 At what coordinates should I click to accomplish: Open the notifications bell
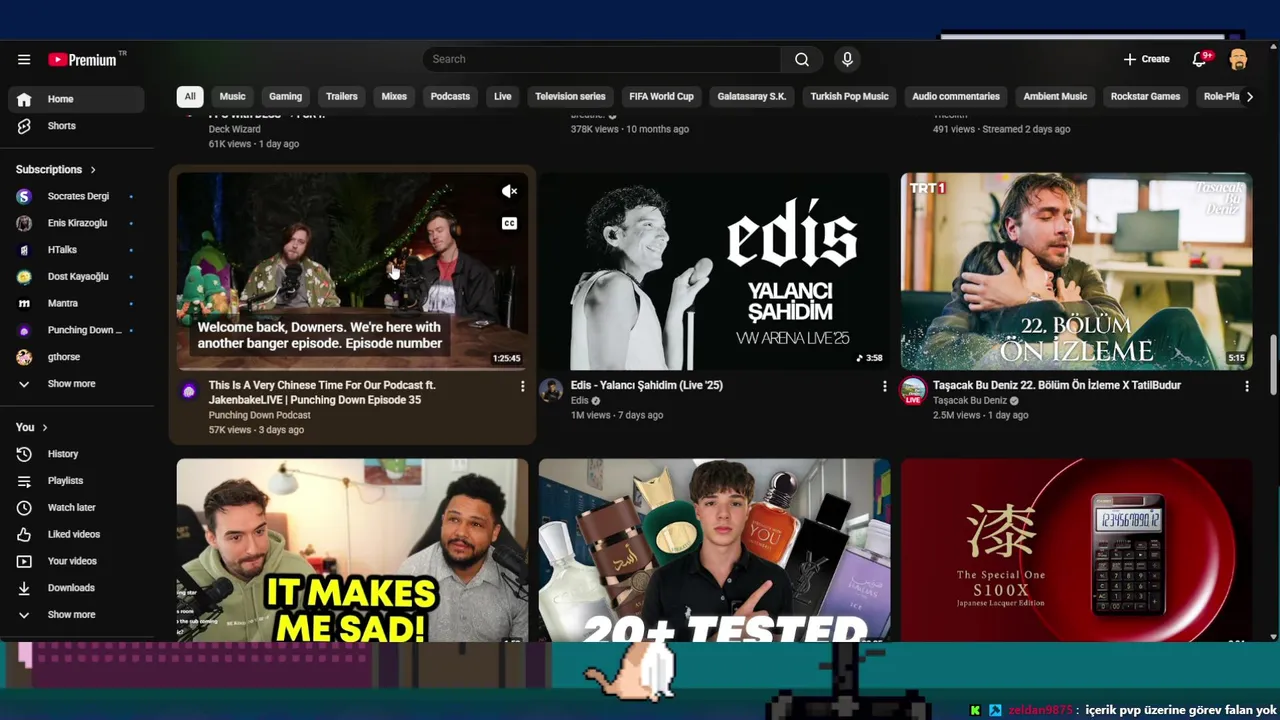[1200, 59]
